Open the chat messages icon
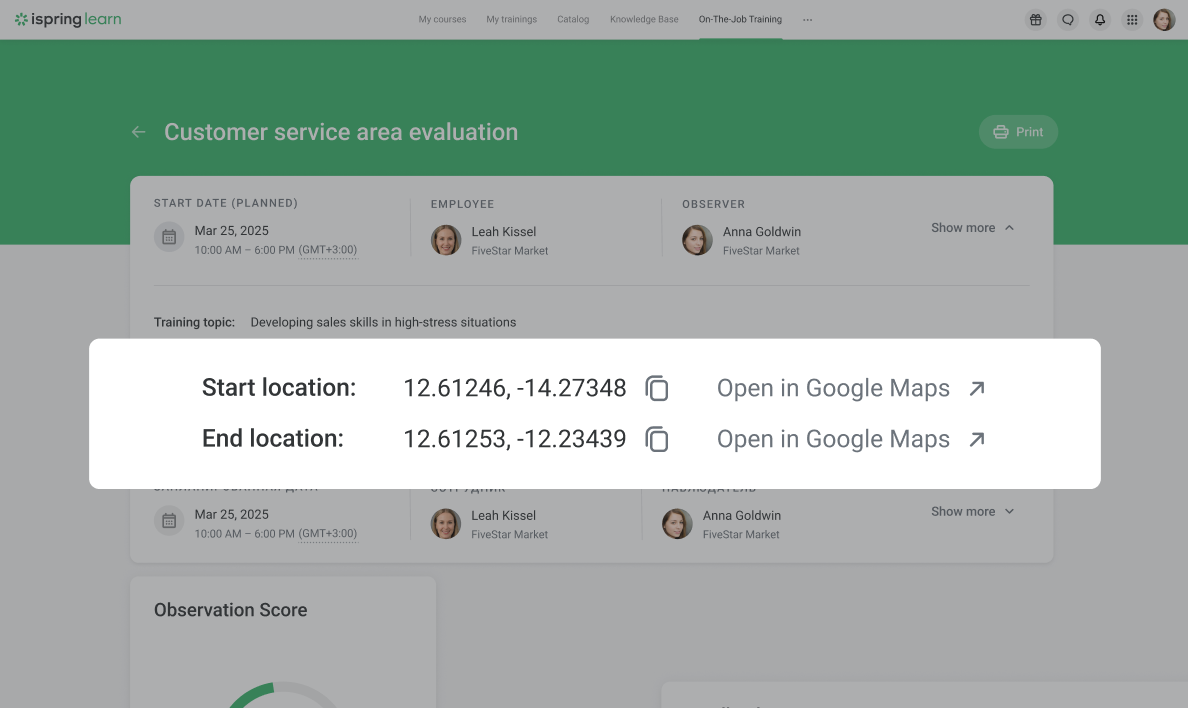1188x708 pixels. [1068, 20]
